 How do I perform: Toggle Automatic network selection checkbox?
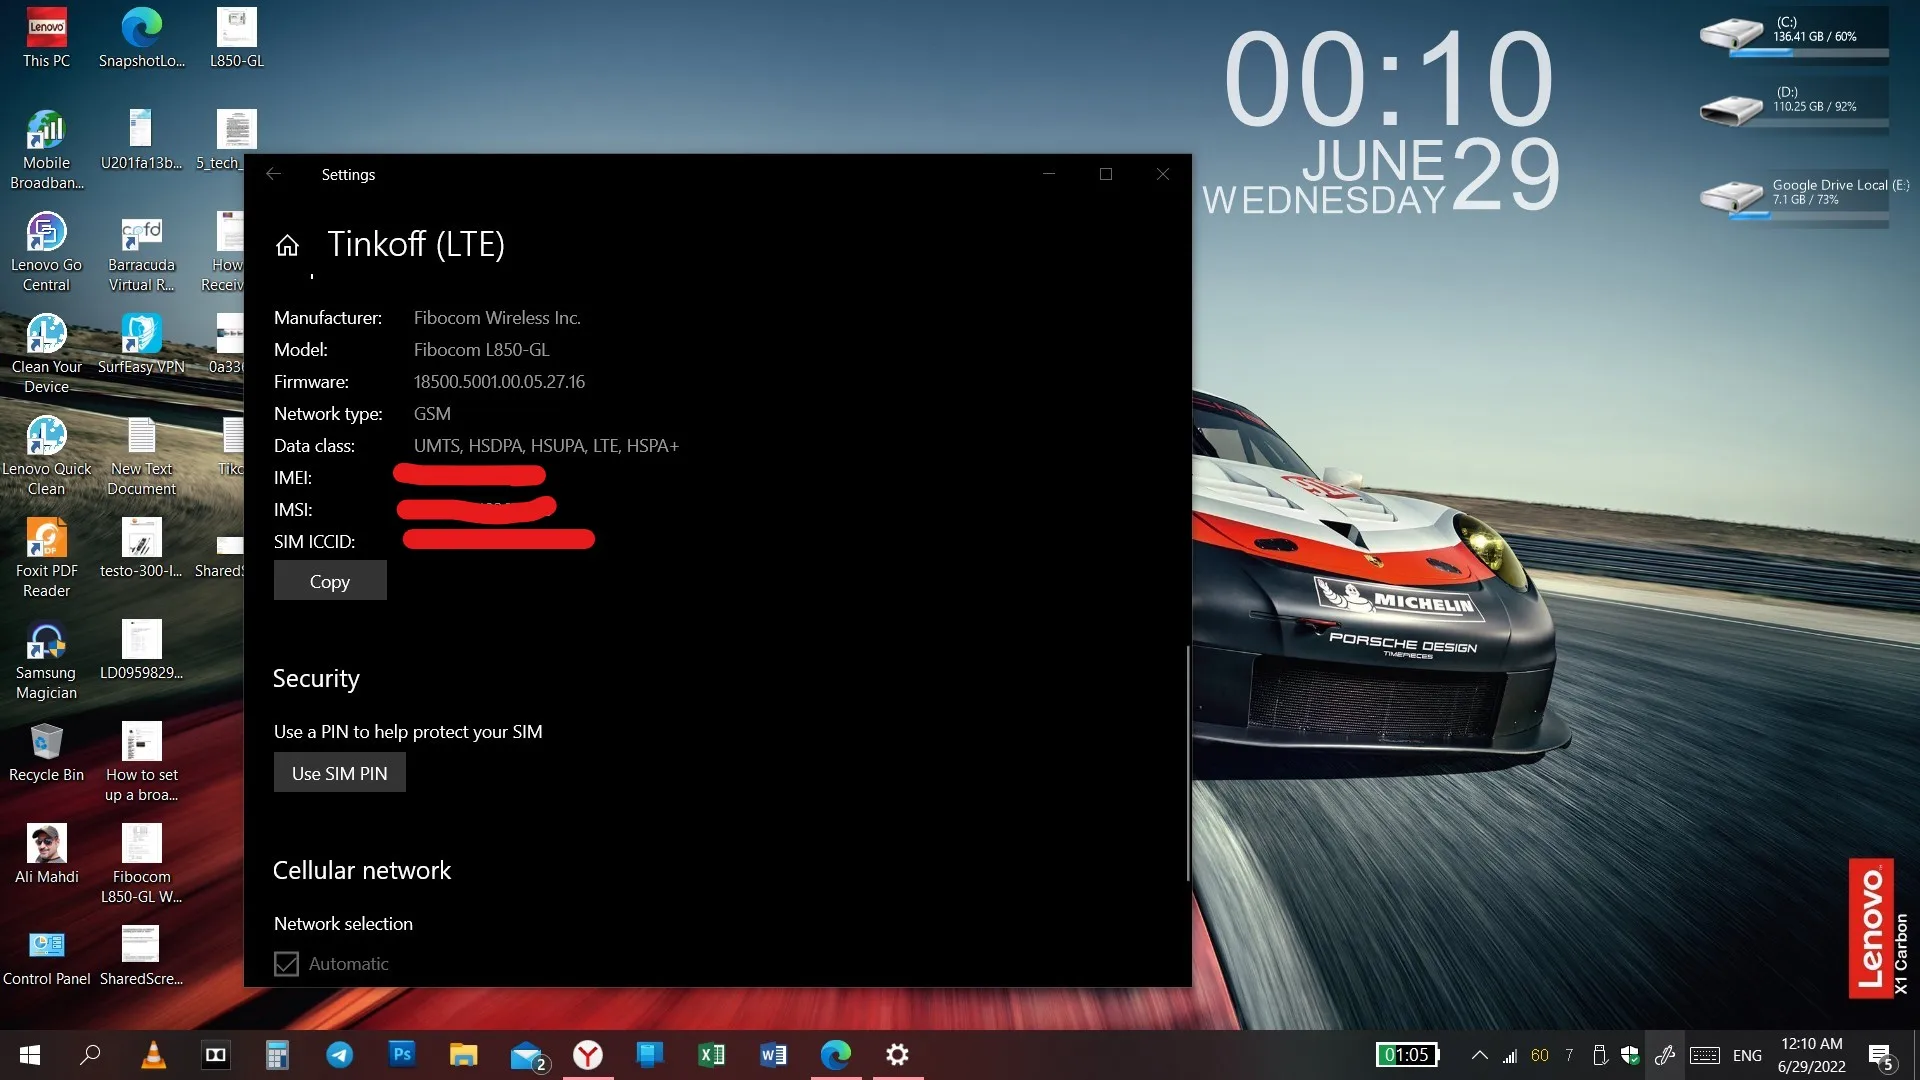[x=287, y=964]
